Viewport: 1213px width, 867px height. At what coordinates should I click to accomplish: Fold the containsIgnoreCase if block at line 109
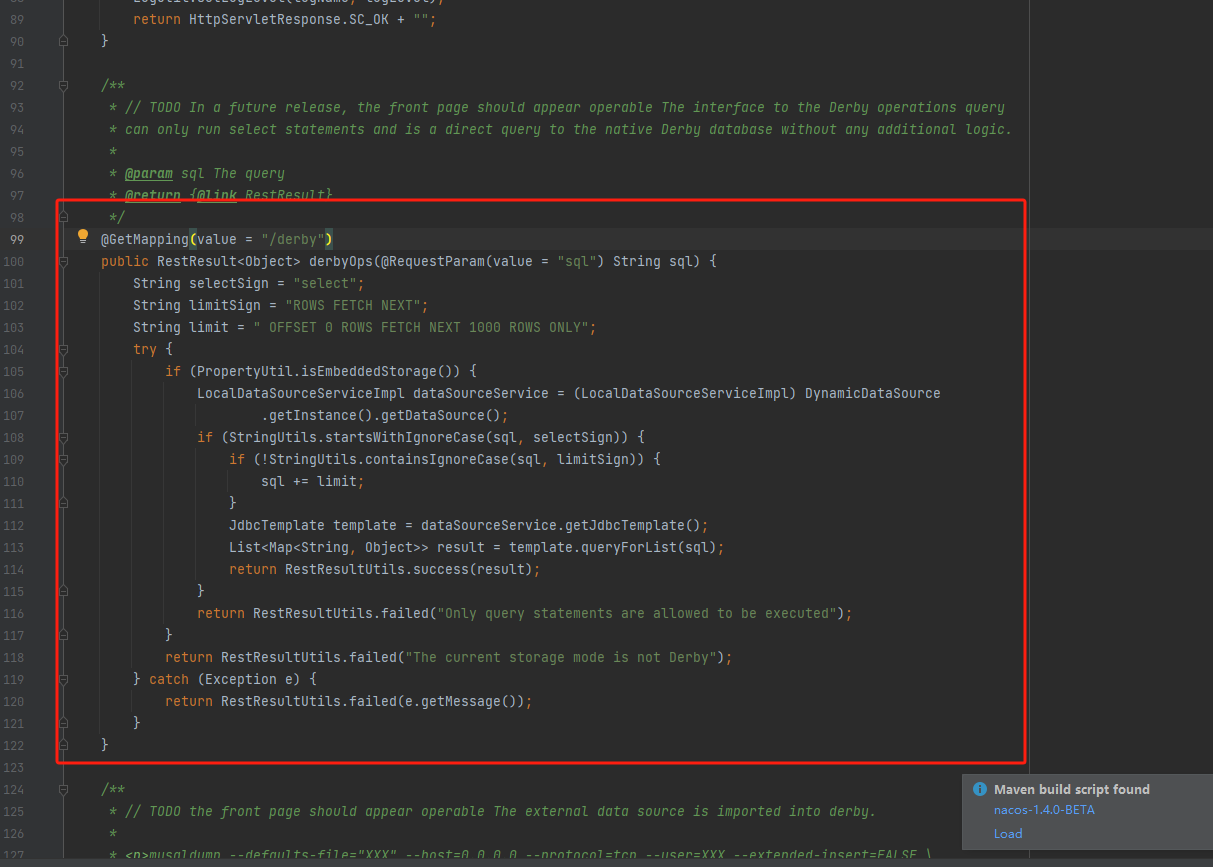tap(63, 459)
